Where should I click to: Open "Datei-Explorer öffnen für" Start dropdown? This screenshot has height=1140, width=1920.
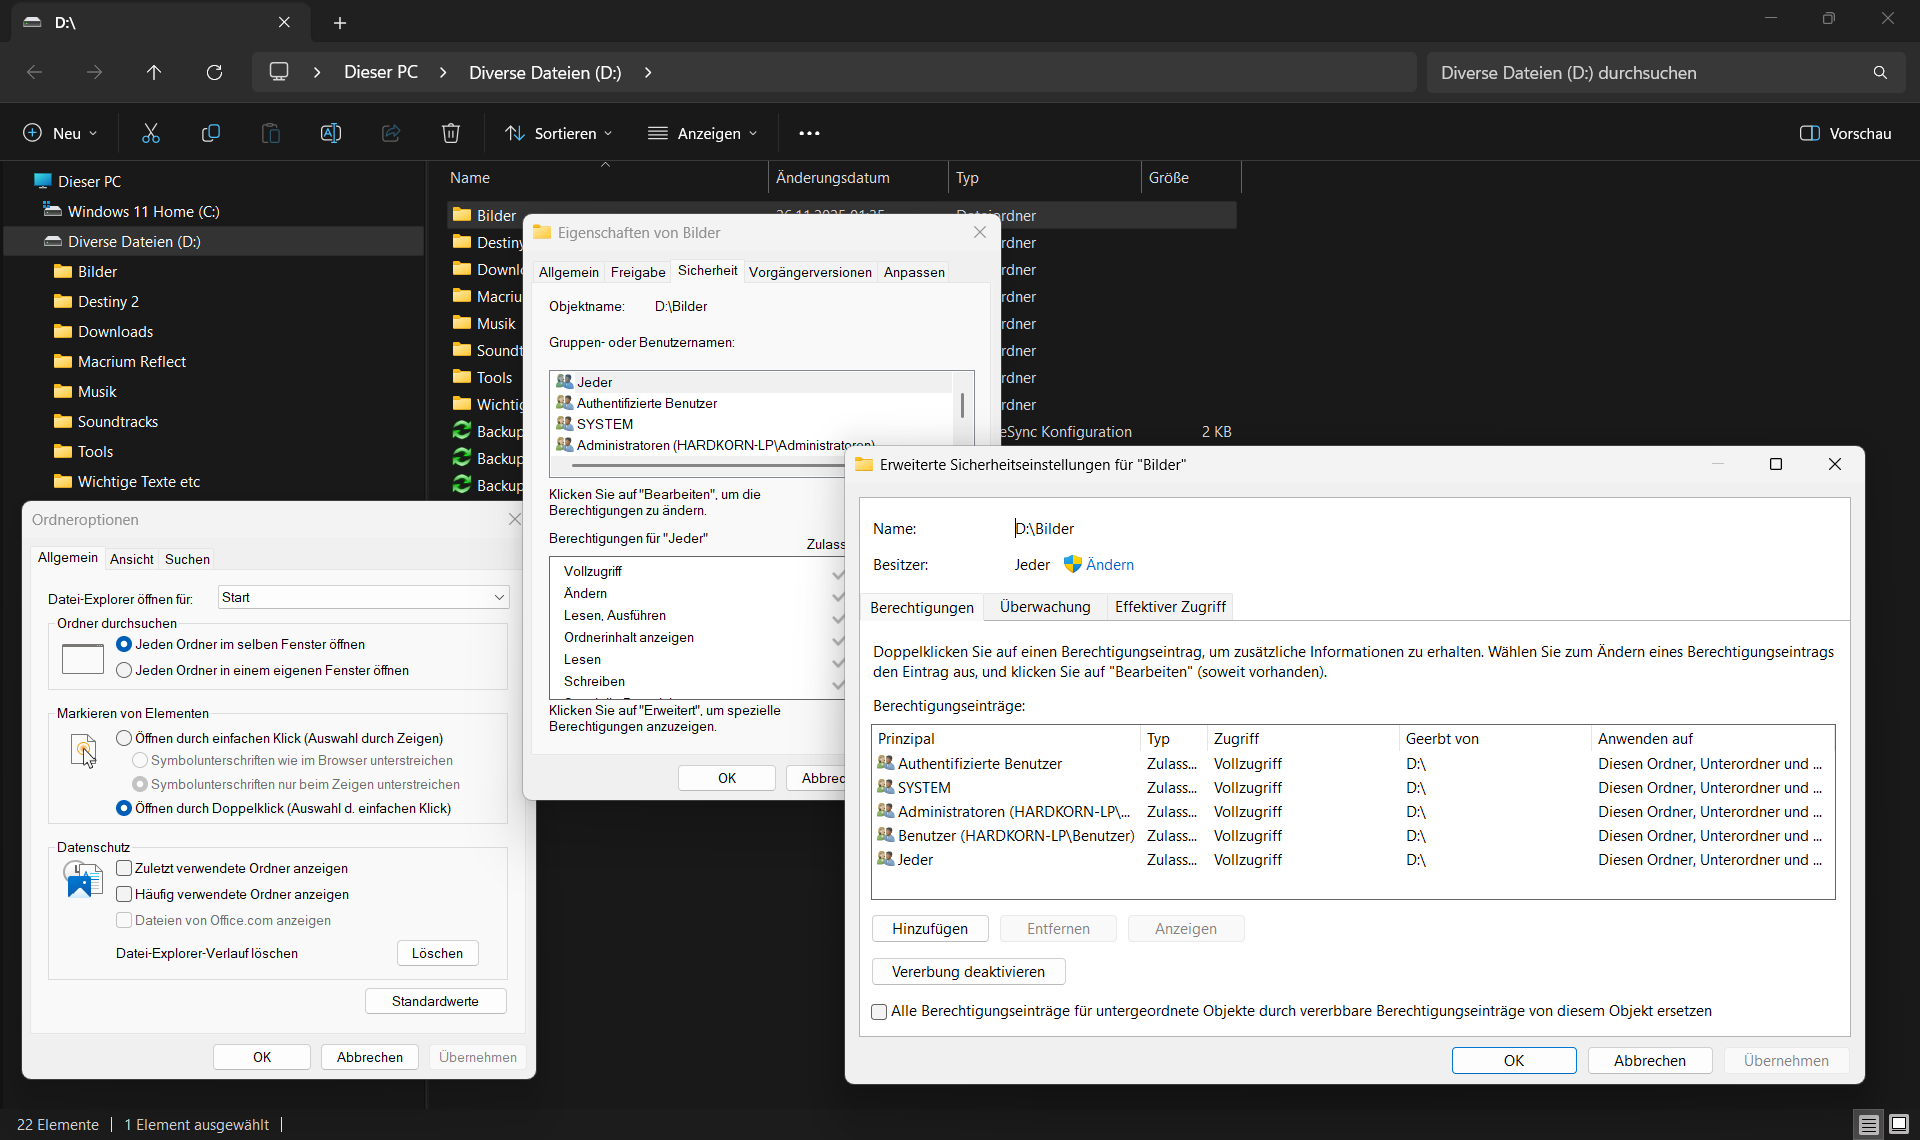coord(364,597)
